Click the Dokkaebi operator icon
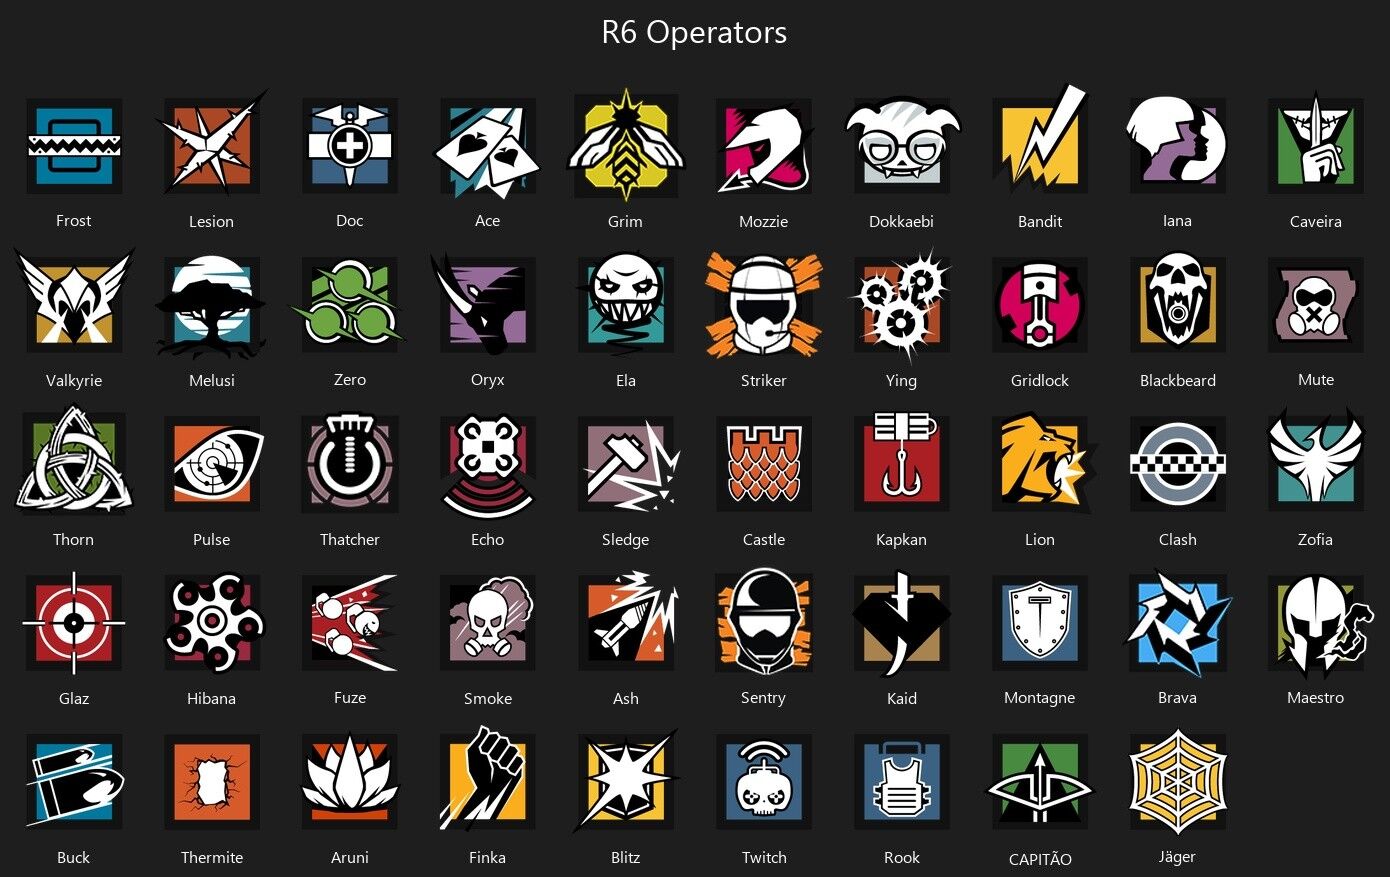1390x877 pixels. (902, 146)
